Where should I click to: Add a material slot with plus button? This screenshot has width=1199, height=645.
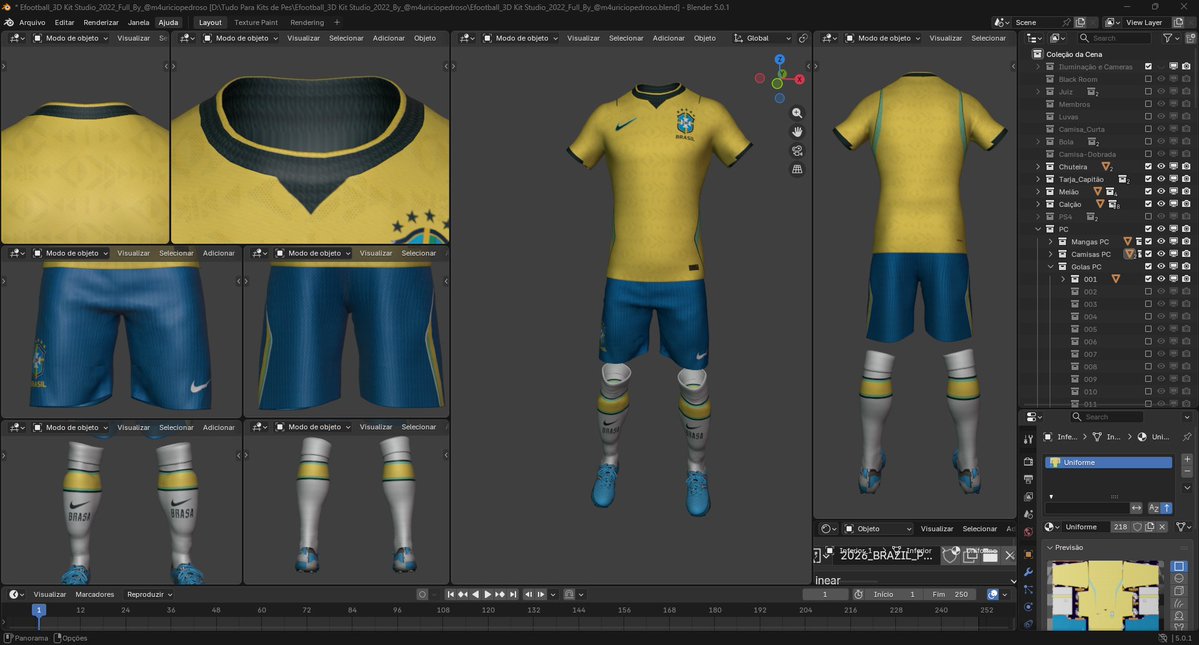[1187, 459]
